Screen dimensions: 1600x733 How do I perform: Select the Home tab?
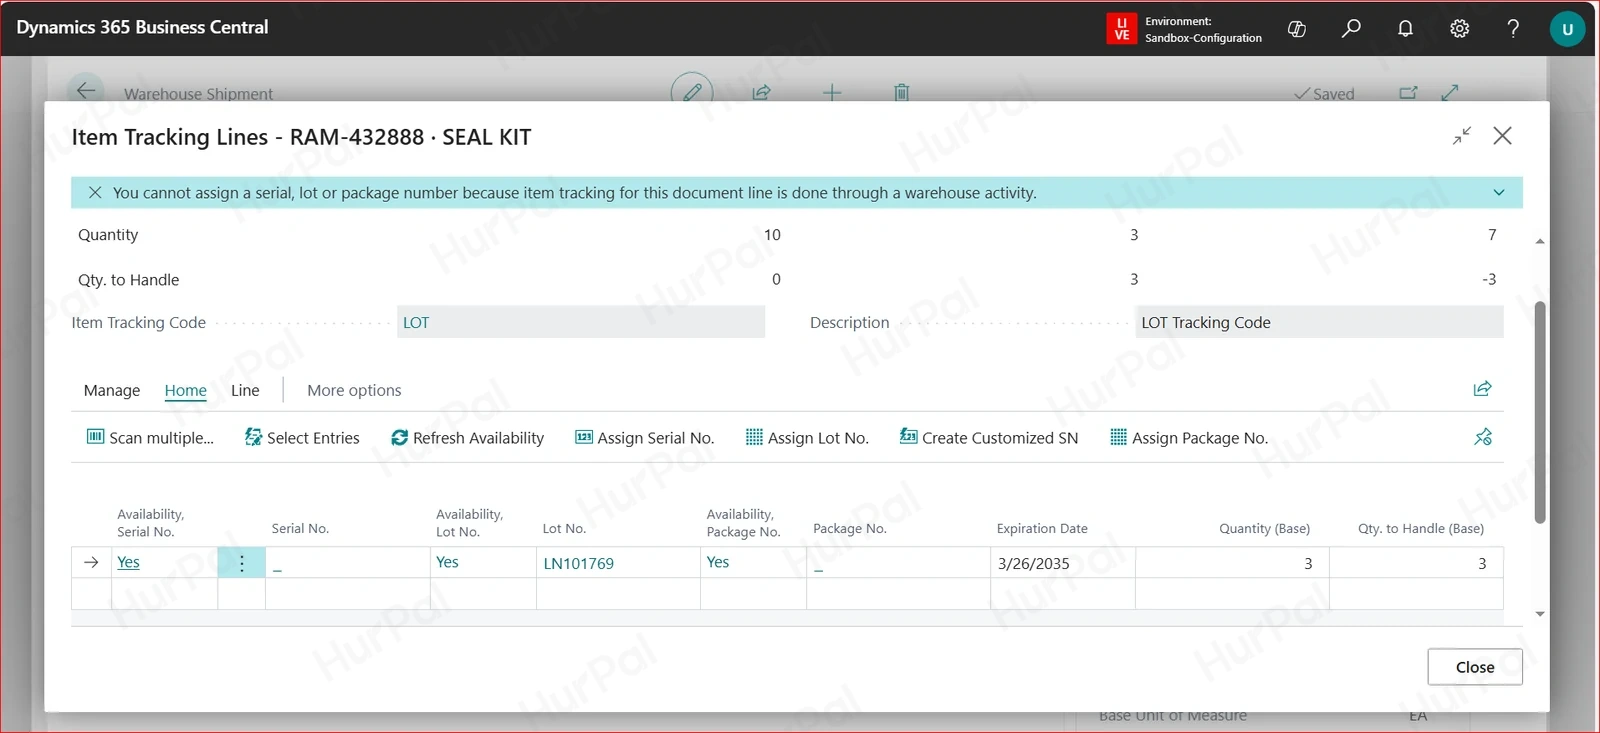[186, 390]
